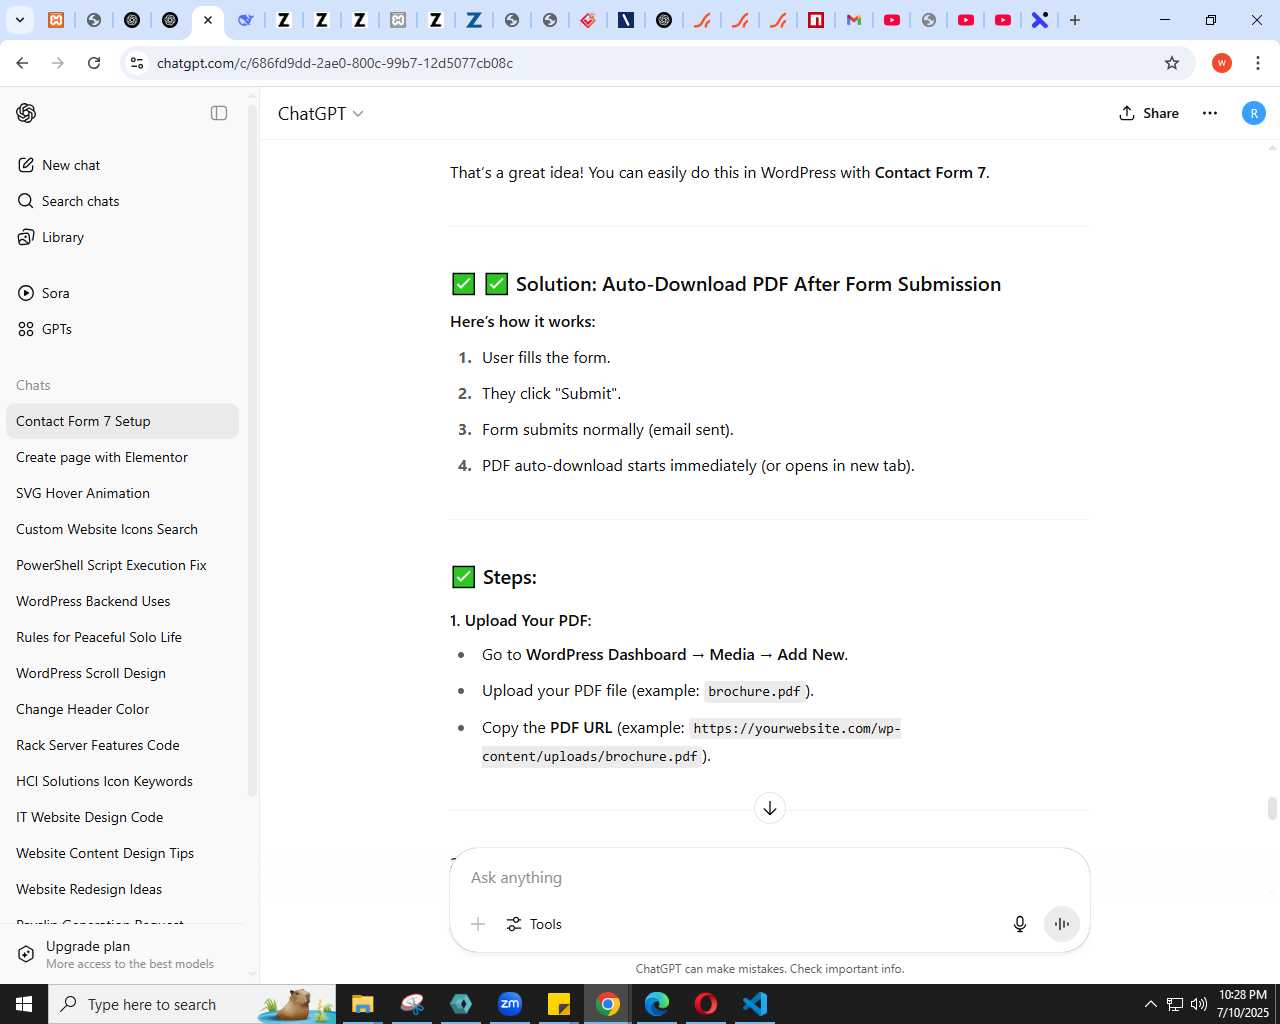Open the HCI Solutions Icon Keywords chat
This screenshot has height=1024, width=1280.
click(122, 781)
